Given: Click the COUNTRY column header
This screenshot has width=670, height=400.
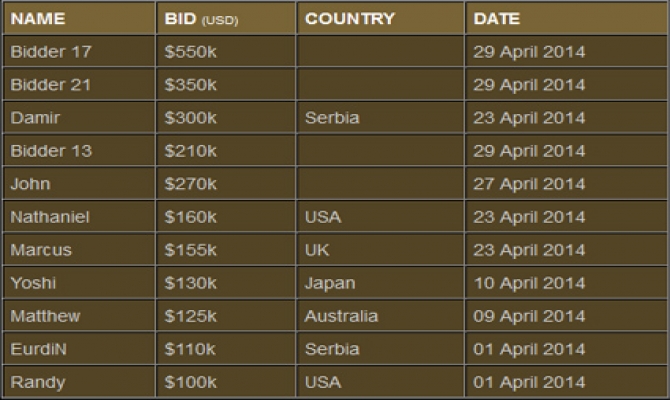Looking at the screenshot, I should [350, 18].
